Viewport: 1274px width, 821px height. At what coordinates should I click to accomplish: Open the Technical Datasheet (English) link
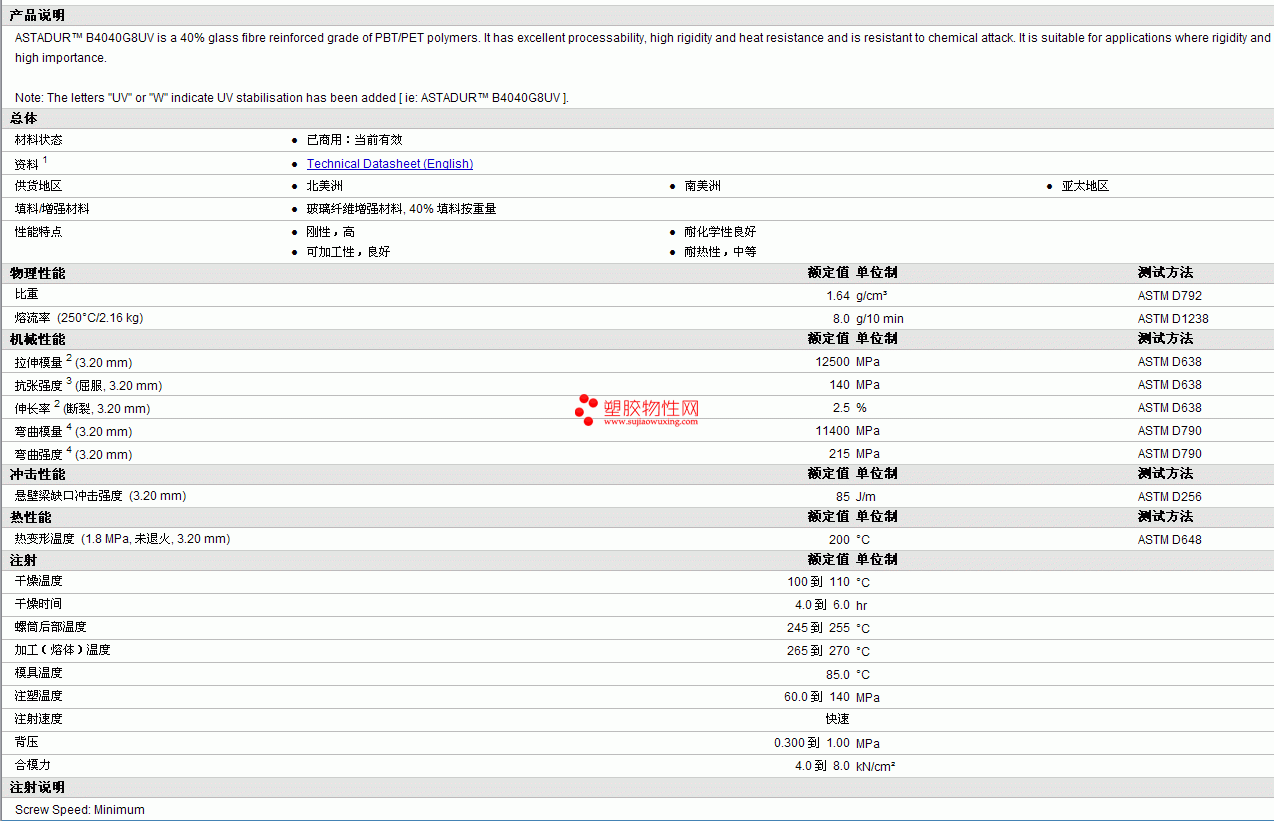(390, 164)
